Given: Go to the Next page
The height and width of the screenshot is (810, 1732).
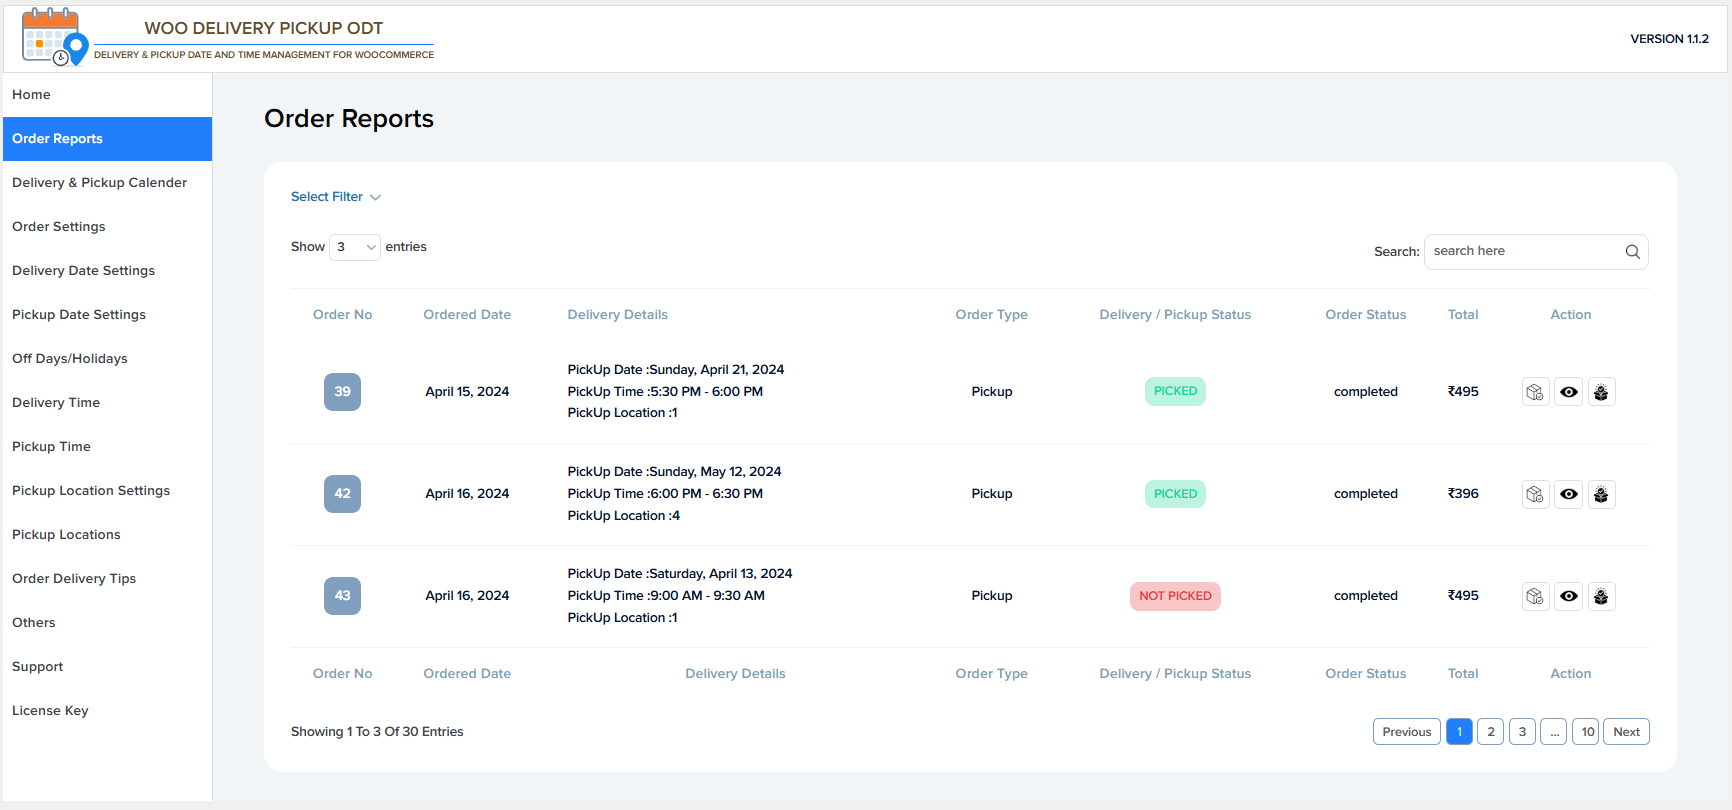Looking at the screenshot, I should pos(1626,732).
